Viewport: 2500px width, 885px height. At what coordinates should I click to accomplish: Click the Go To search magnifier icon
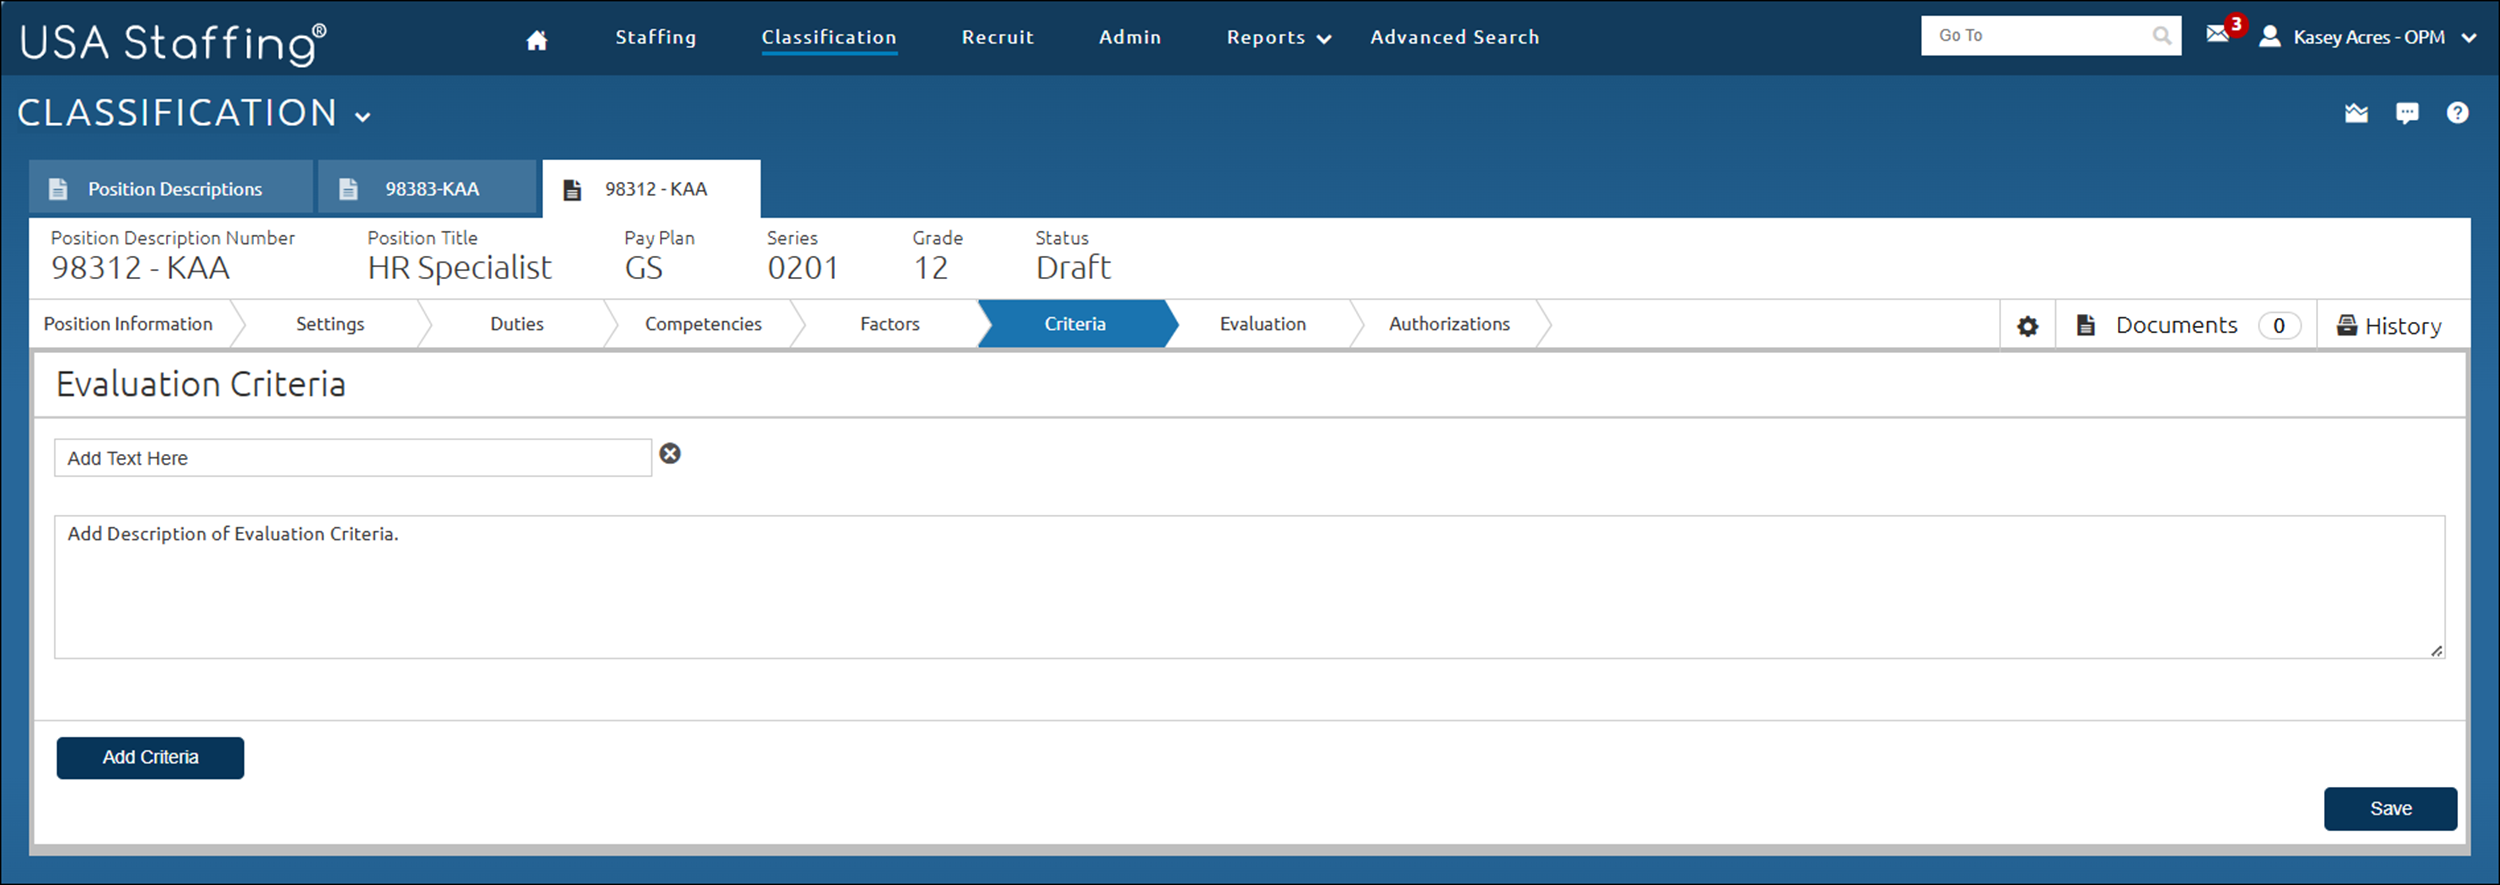coord(2162,36)
